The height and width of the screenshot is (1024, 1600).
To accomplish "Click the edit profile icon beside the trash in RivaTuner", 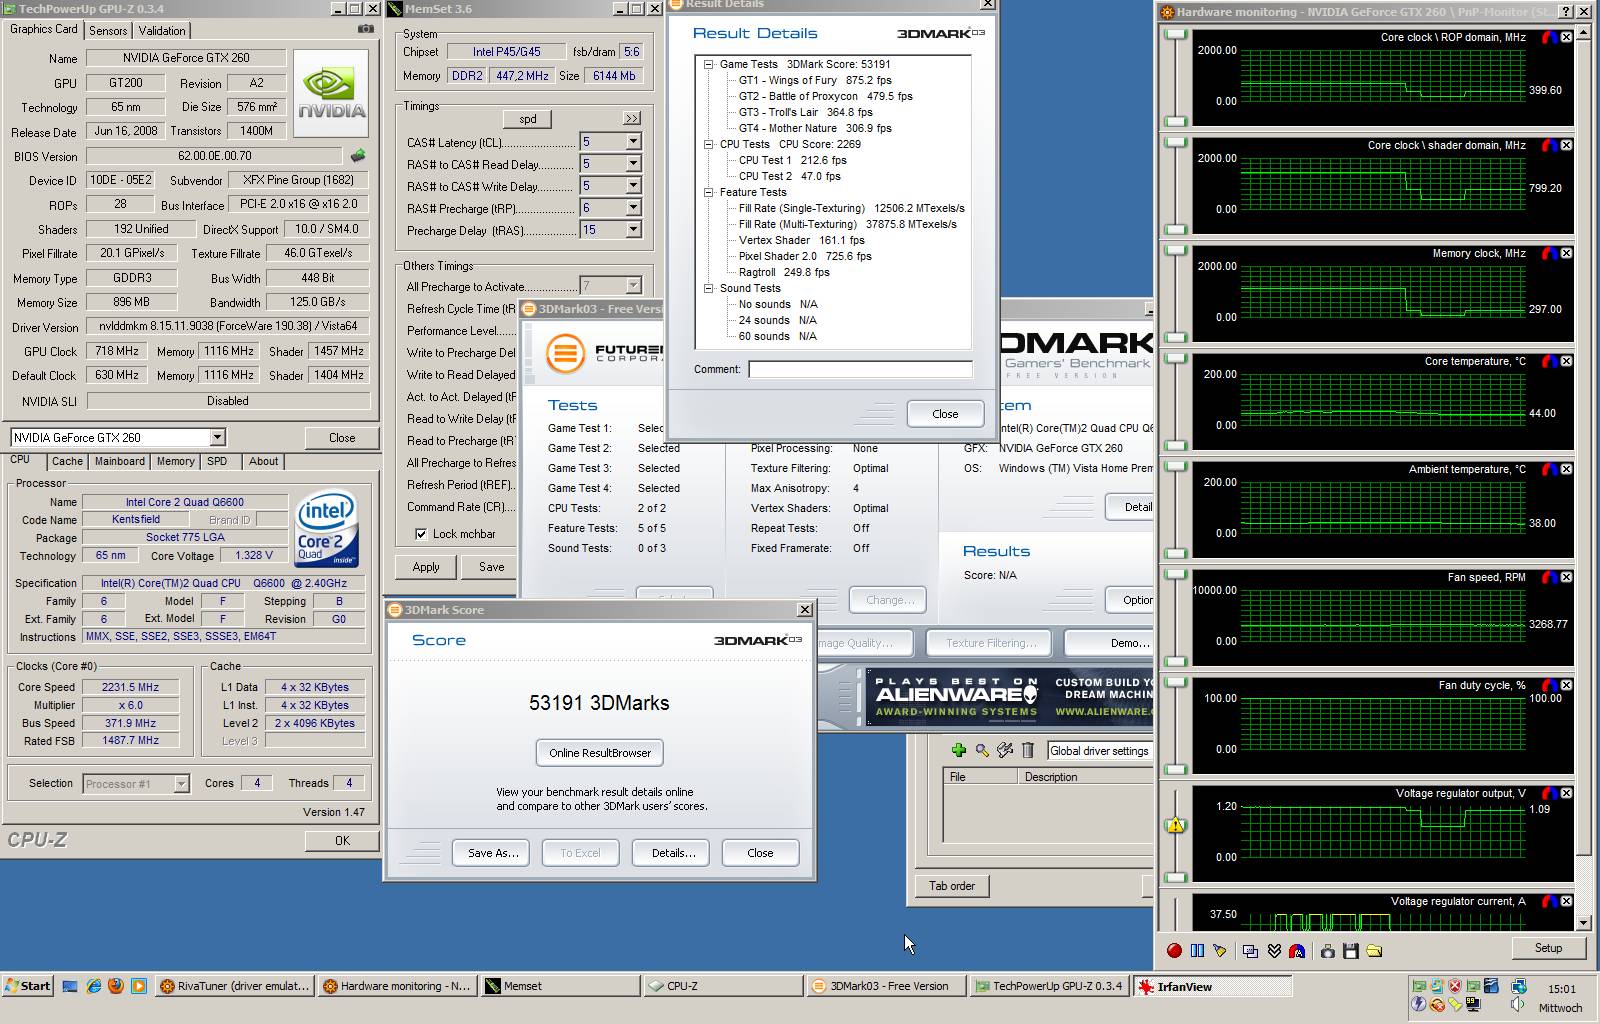I will 1005,750.
